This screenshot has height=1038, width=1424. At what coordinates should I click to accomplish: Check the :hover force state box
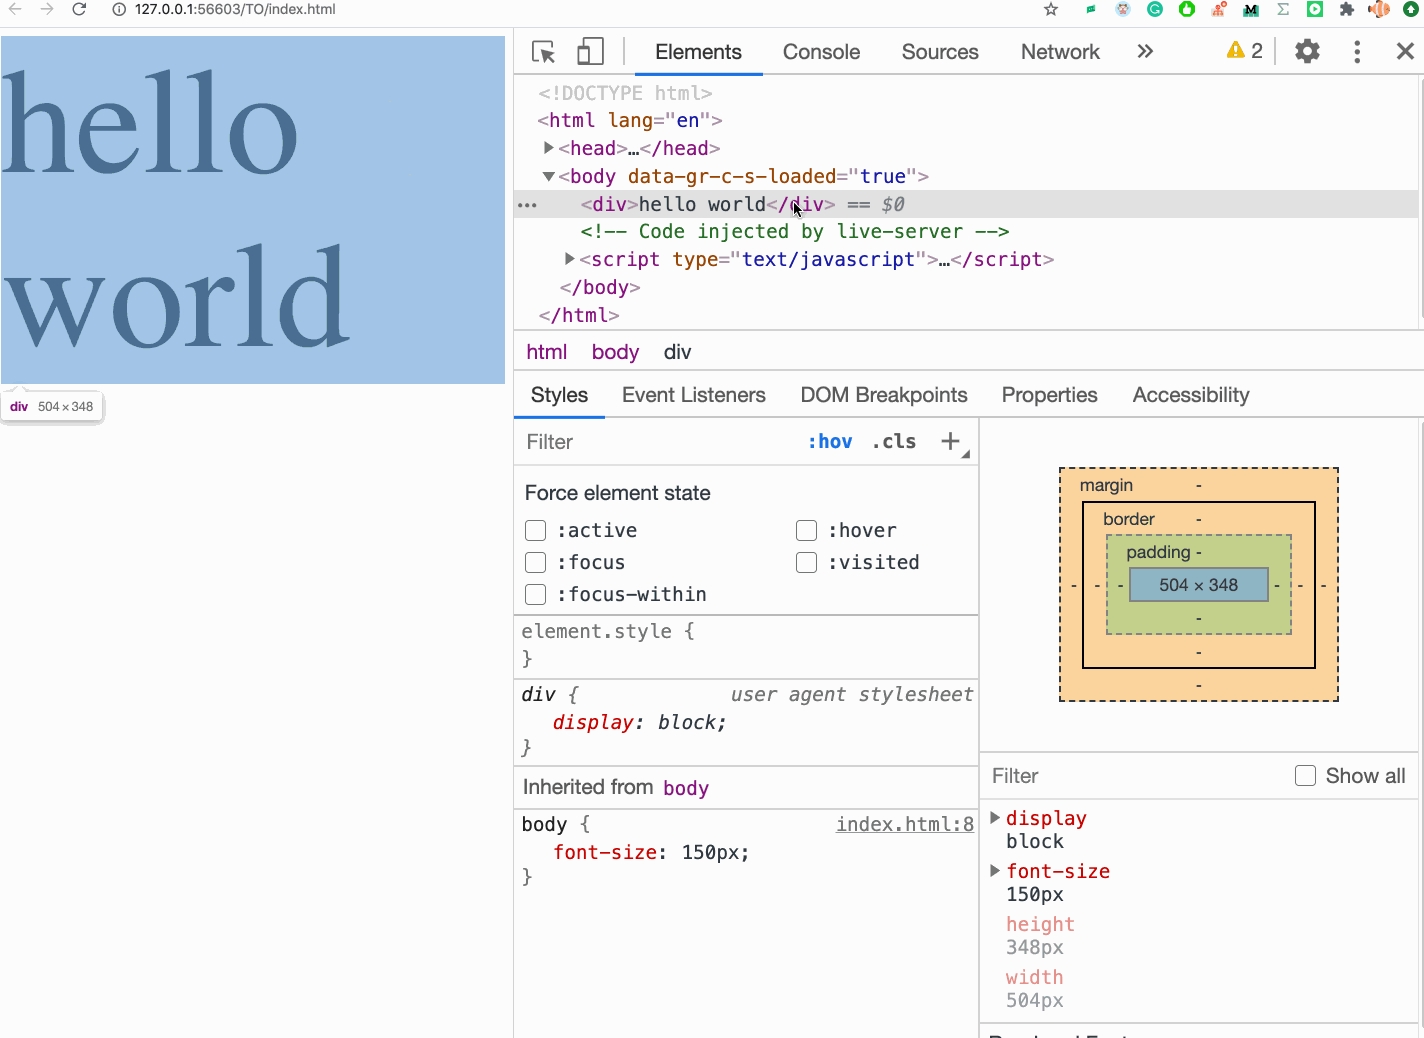click(807, 530)
